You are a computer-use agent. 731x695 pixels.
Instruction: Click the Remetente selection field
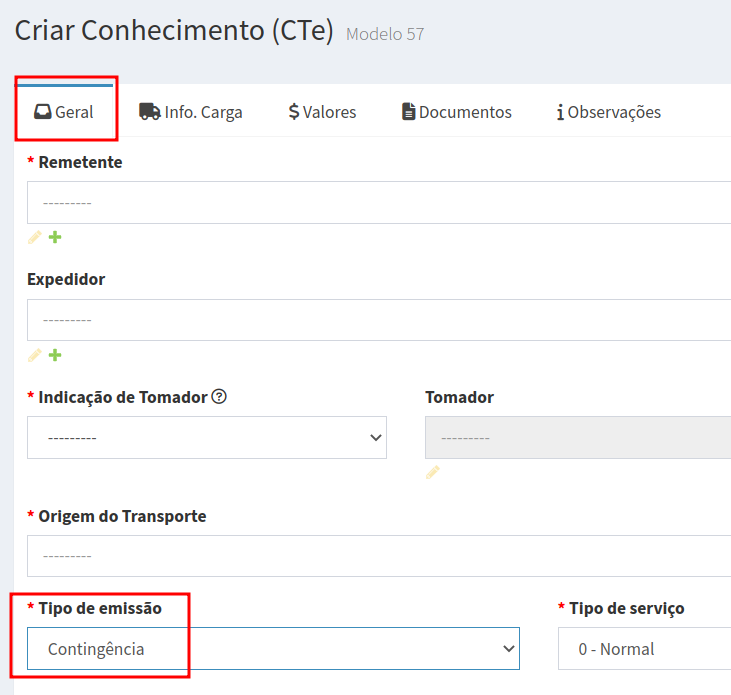(x=379, y=203)
